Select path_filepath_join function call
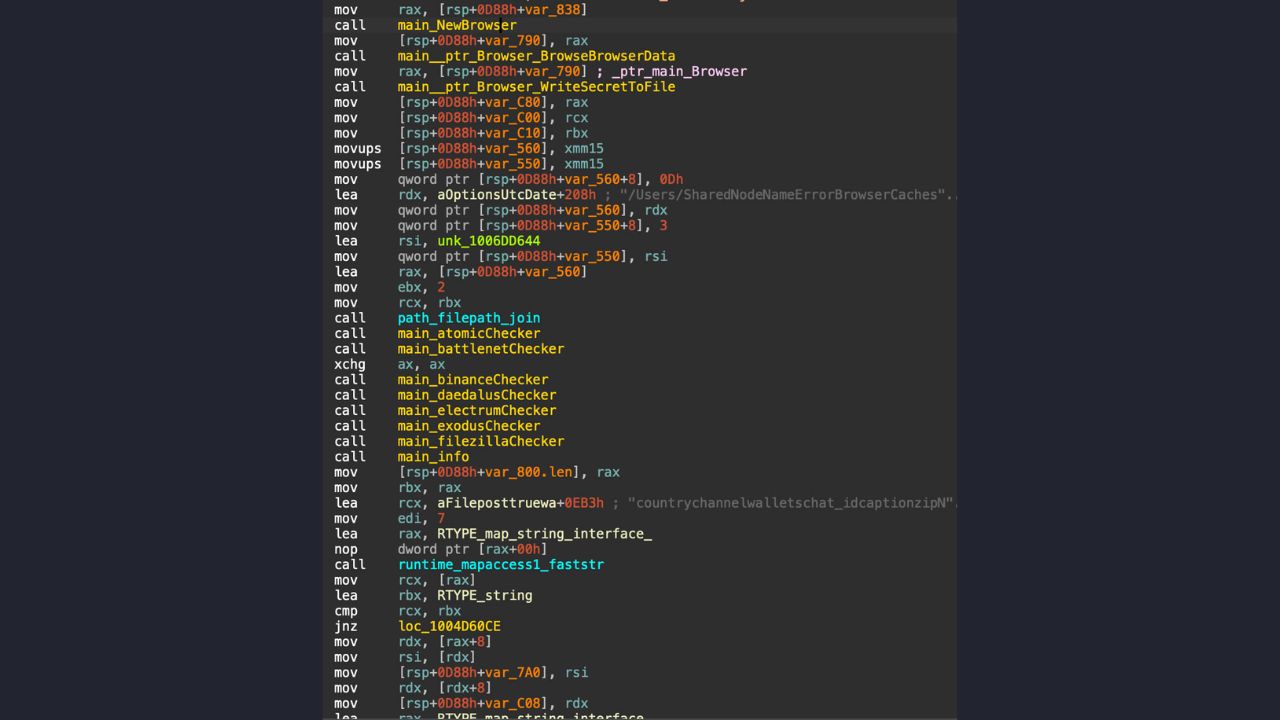The image size is (1280, 720). [468, 318]
